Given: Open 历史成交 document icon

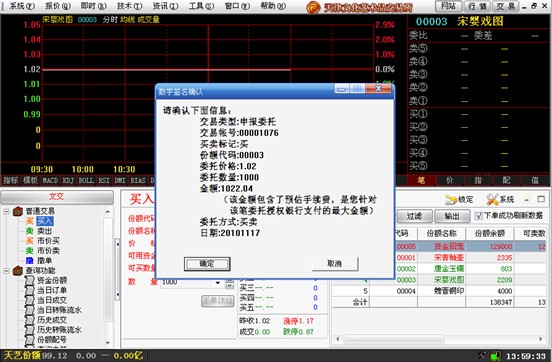Looking at the screenshot, I should coord(30,320).
